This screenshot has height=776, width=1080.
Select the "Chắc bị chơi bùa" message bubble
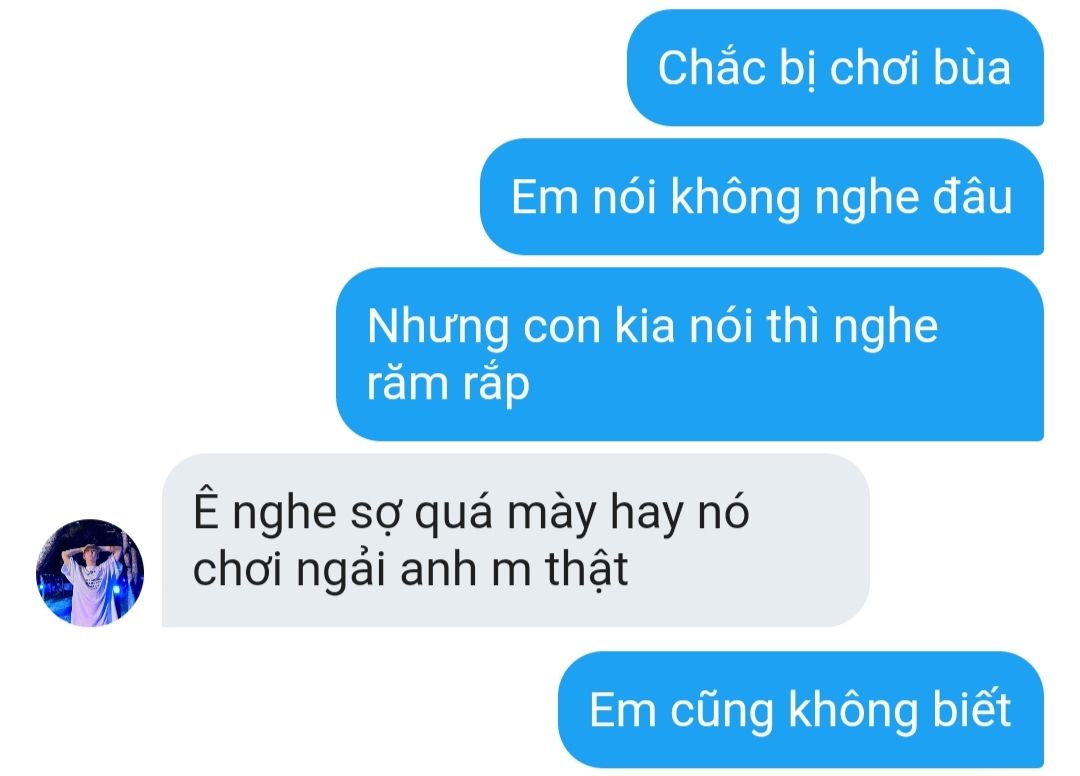(x=835, y=67)
